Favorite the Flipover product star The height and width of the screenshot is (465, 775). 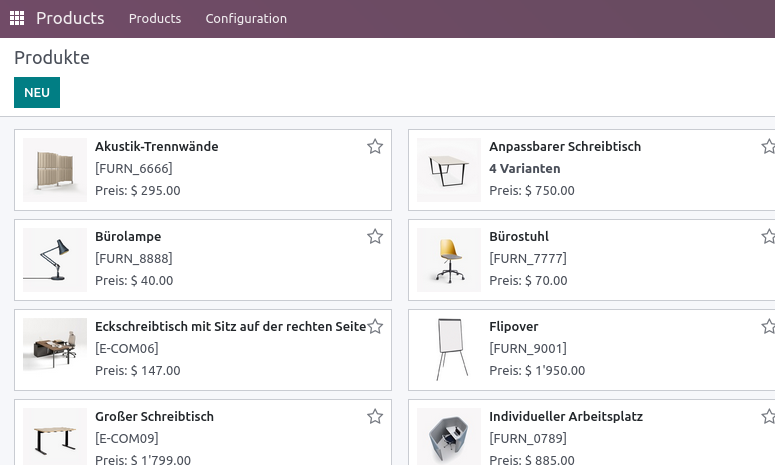[x=769, y=327]
